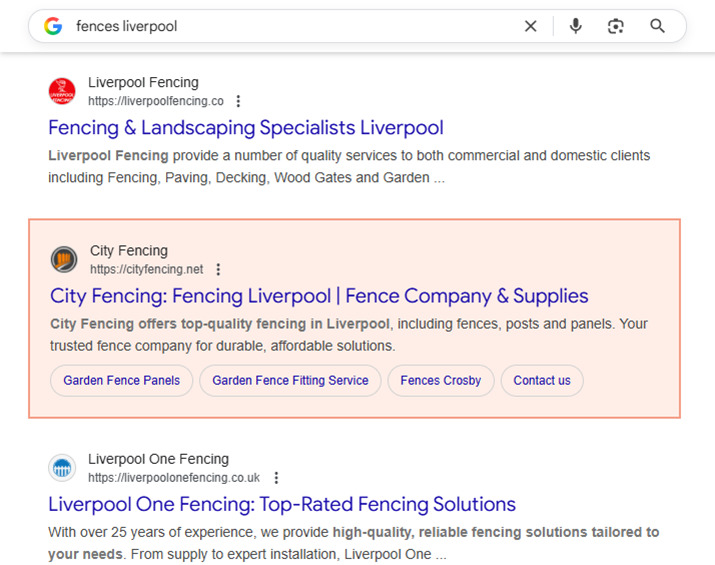Open more options for liverpoolfencing.co result
715x565 pixels.
tap(238, 101)
